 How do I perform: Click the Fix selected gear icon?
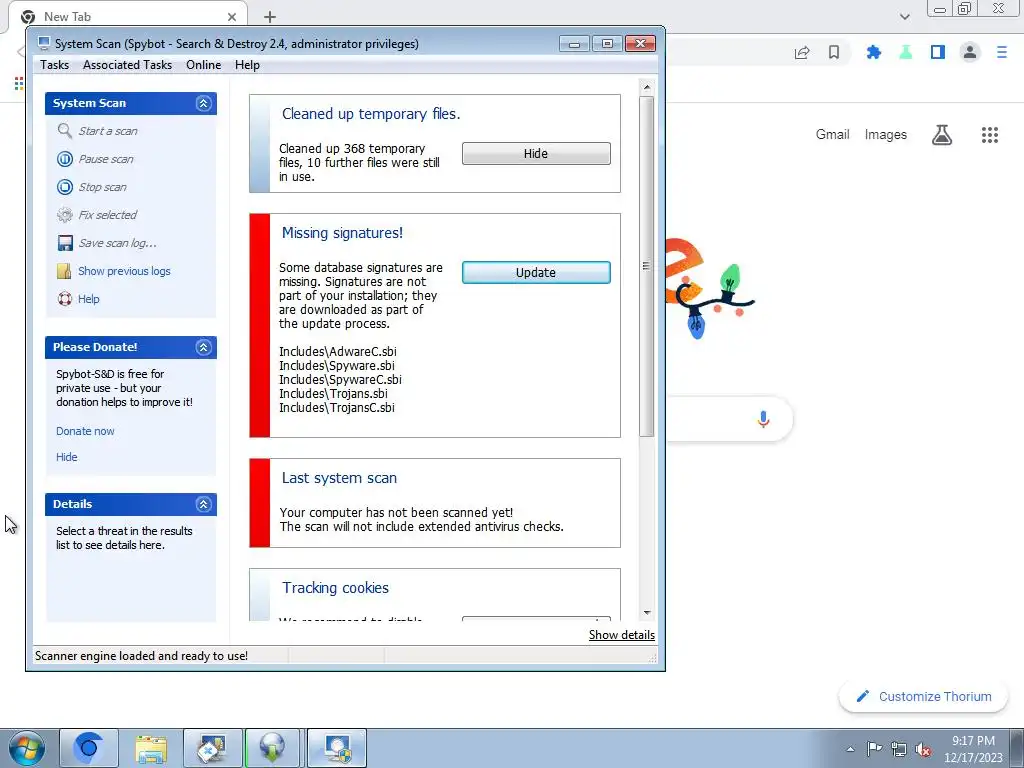coord(65,215)
